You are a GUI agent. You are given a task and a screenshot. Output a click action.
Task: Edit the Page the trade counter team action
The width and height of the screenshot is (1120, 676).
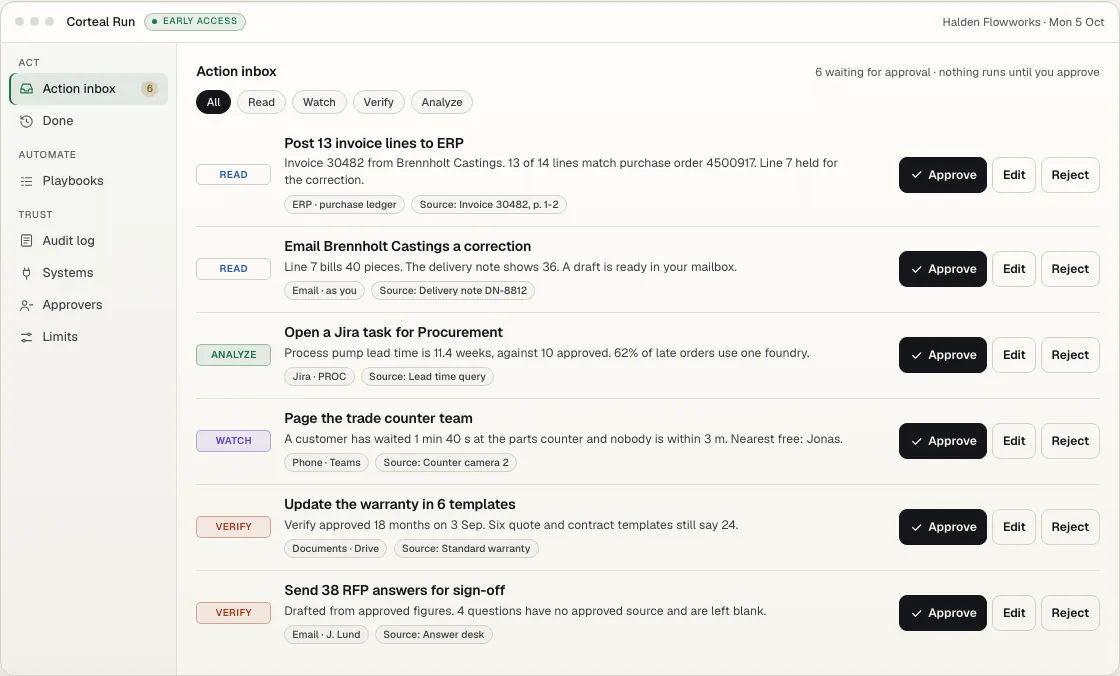(x=1014, y=441)
